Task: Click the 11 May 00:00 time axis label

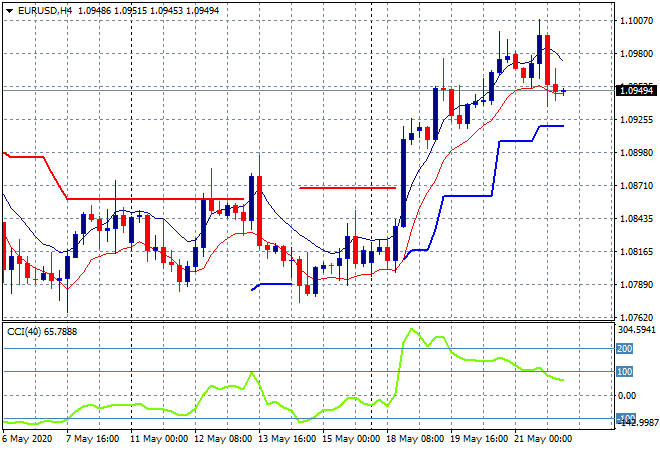Action: tap(159, 439)
